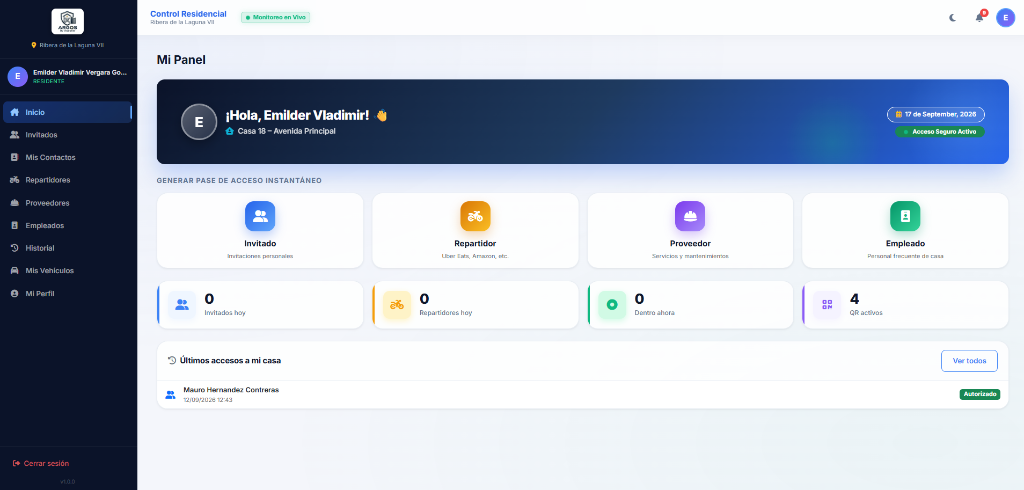Toggle dark mode moon icon
Image resolution: width=1024 pixels, height=490 pixels.
point(953,18)
